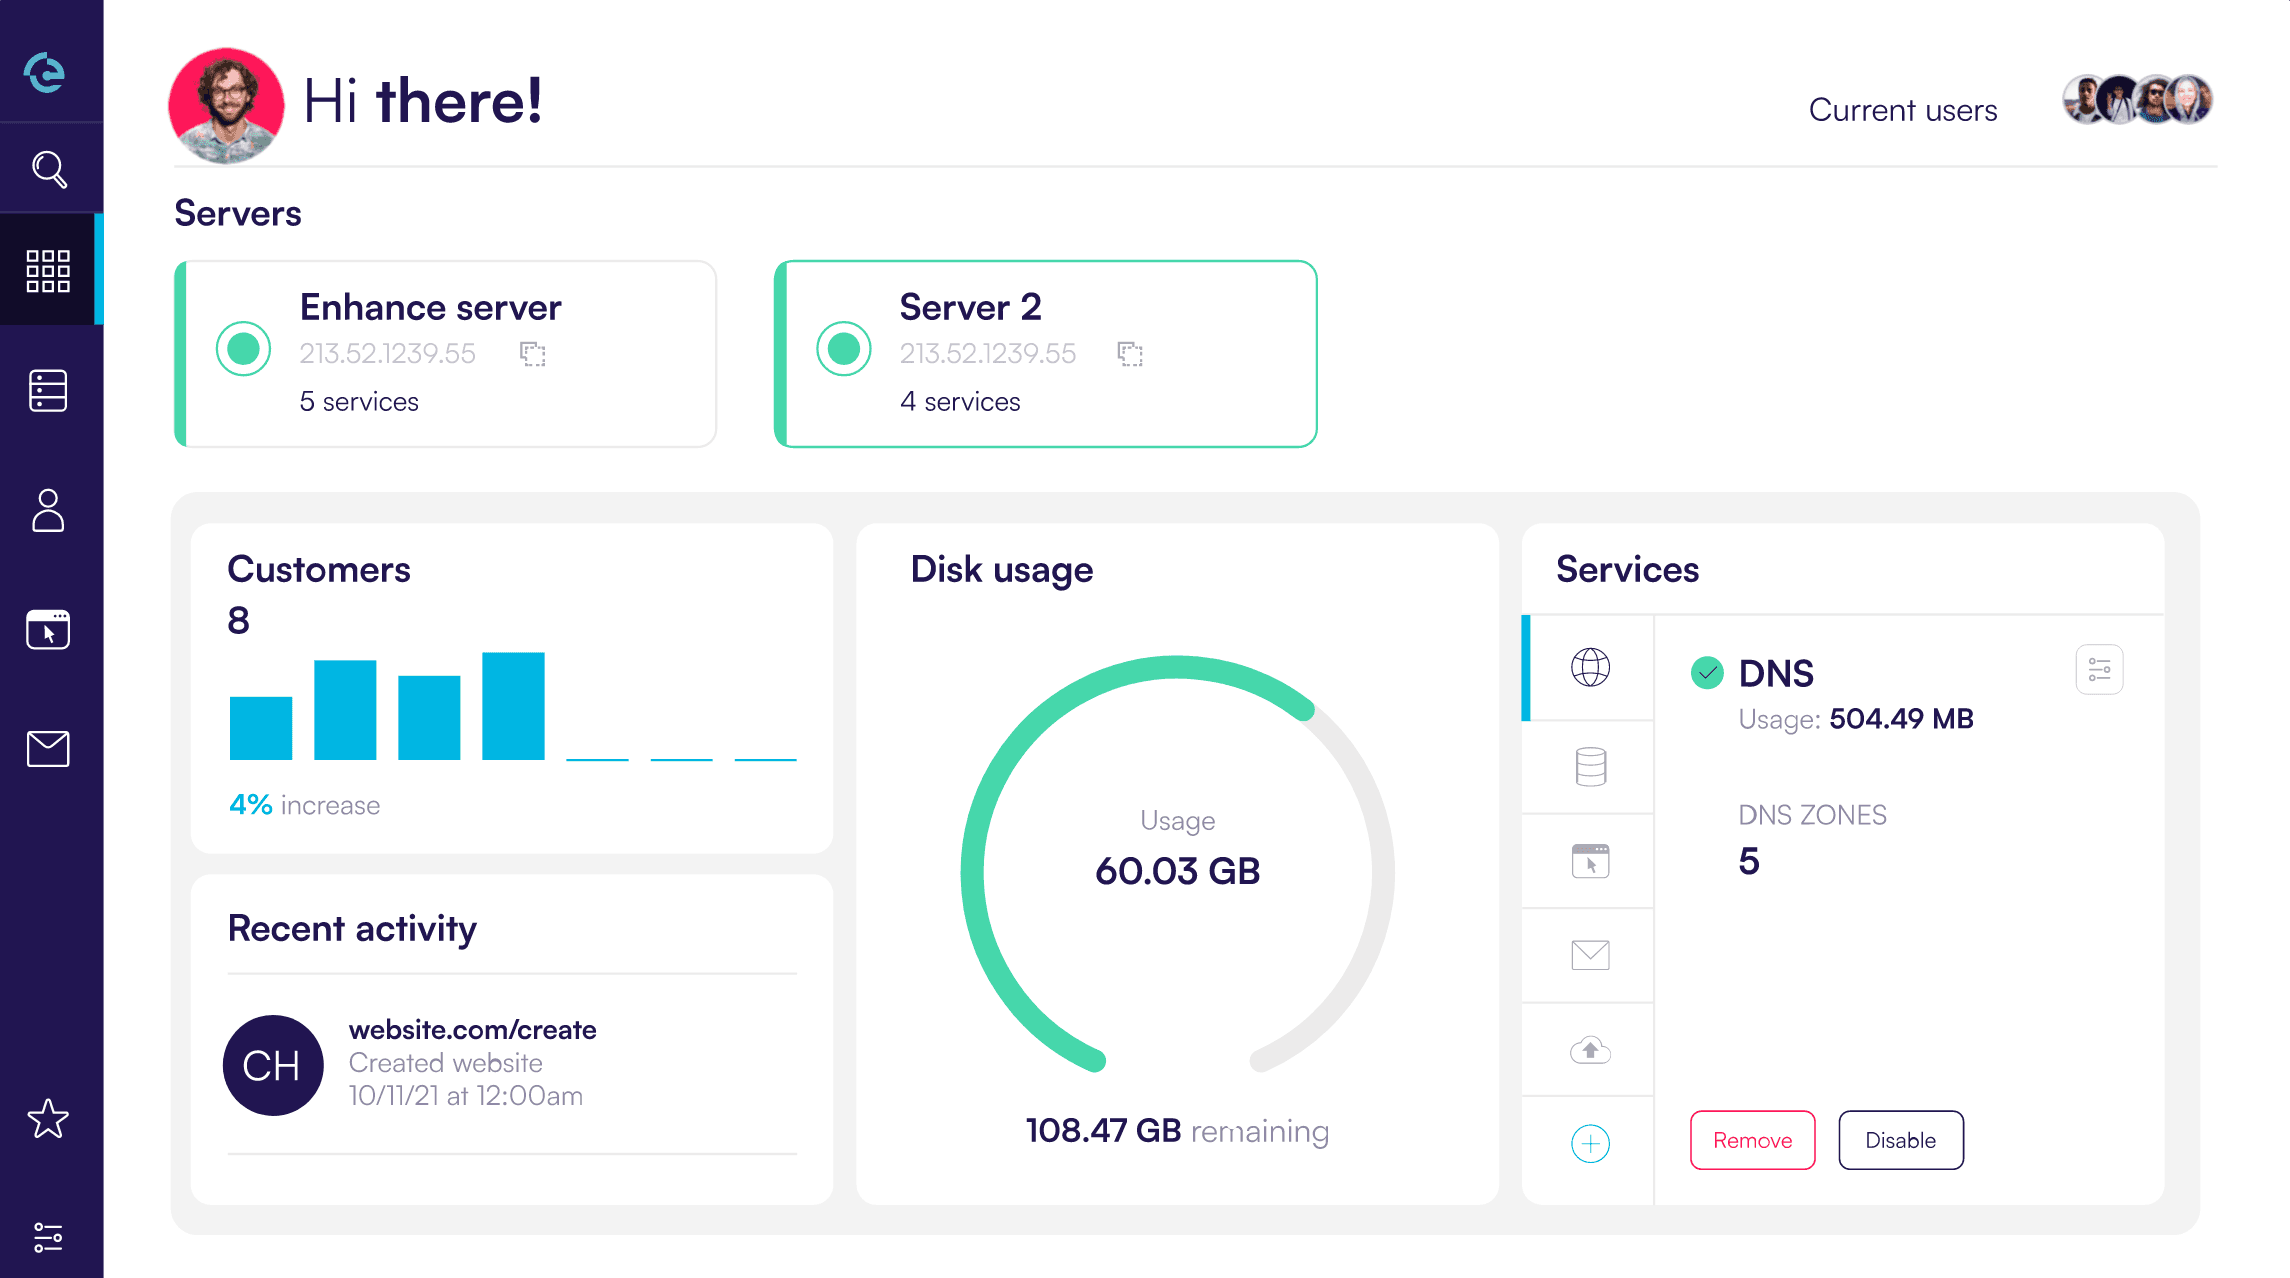The width and height of the screenshot is (2290, 1278).
Task: Remove the DNS service
Action: click(x=1752, y=1139)
